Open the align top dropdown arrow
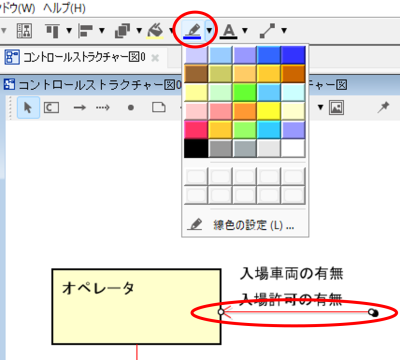The image size is (400, 360). [69, 31]
